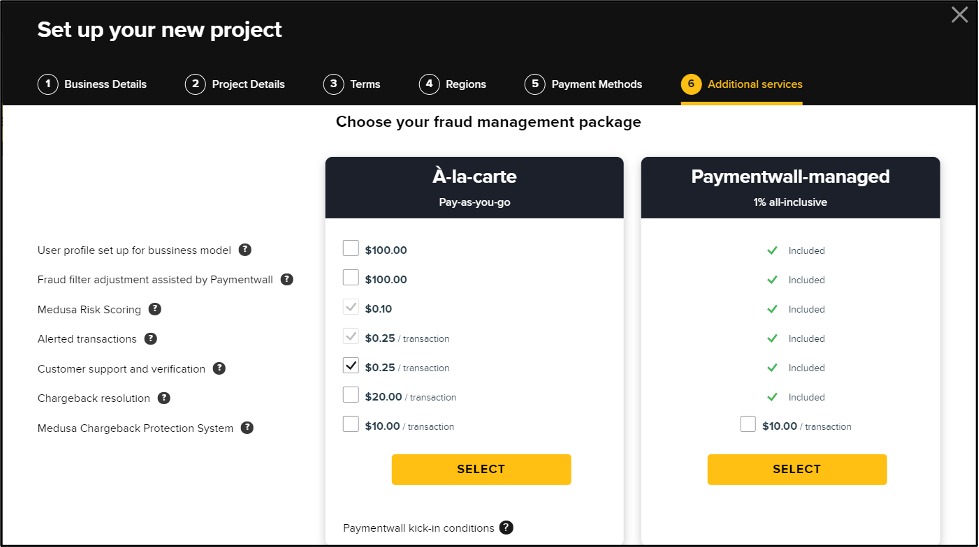Show Chargeback resolution help icon
The height and width of the screenshot is (547, 979).
(x=164, y=398)
